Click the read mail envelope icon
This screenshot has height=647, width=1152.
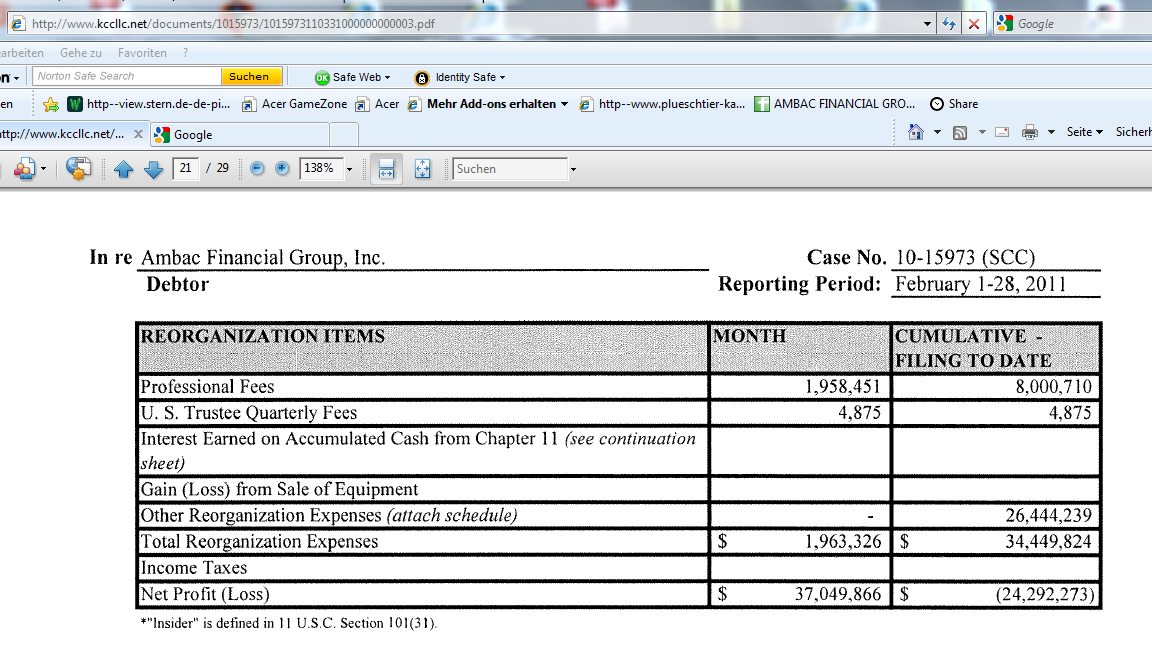(x=1002, y=132)
